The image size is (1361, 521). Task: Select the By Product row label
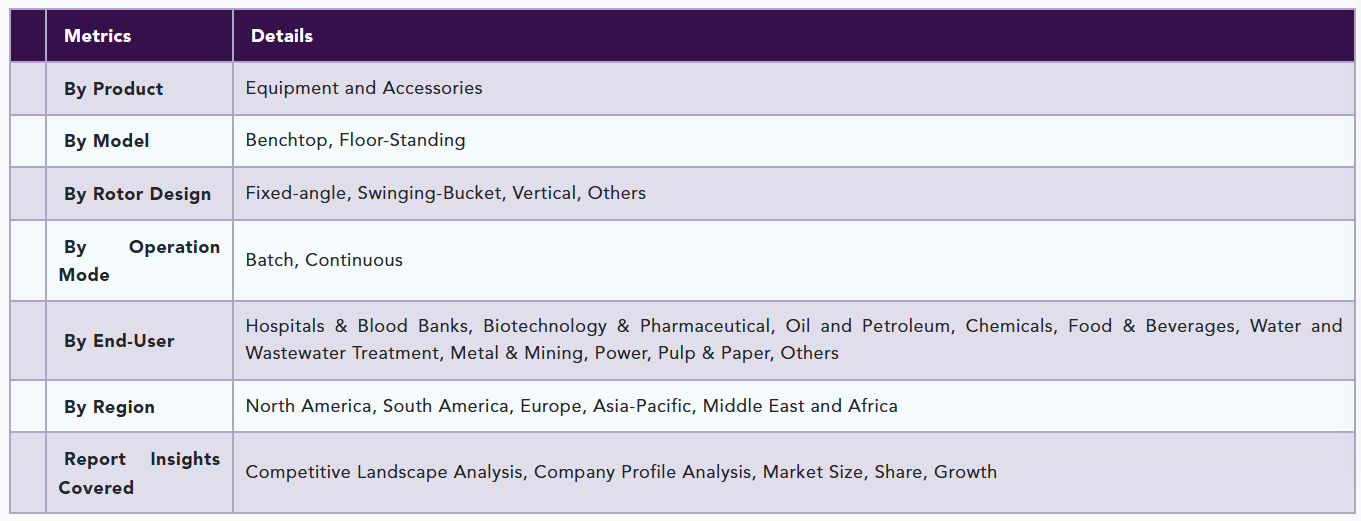pos(113,89)
